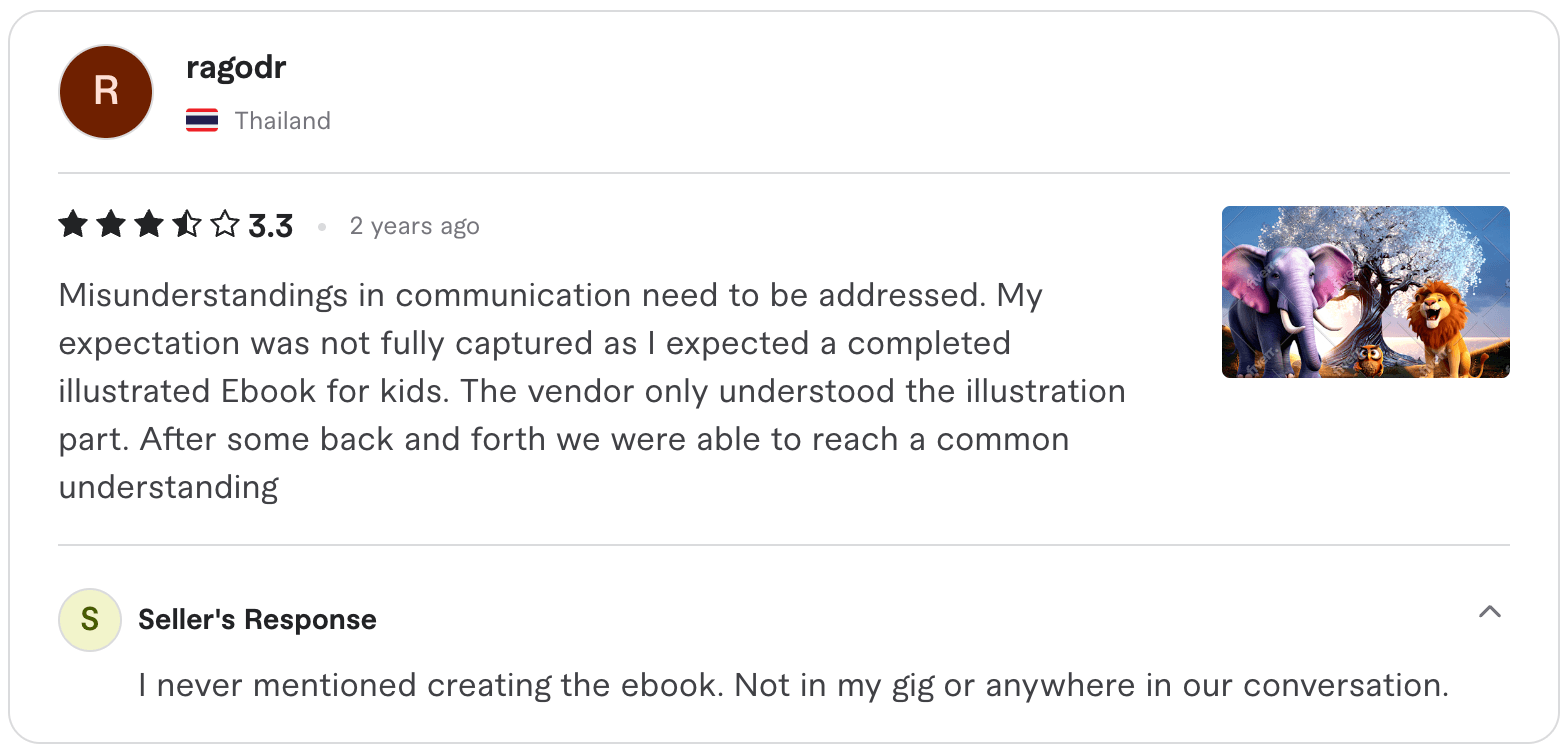
Task: Click the second star in the rating
Action: pyautogui.click(x=109, y=225)
